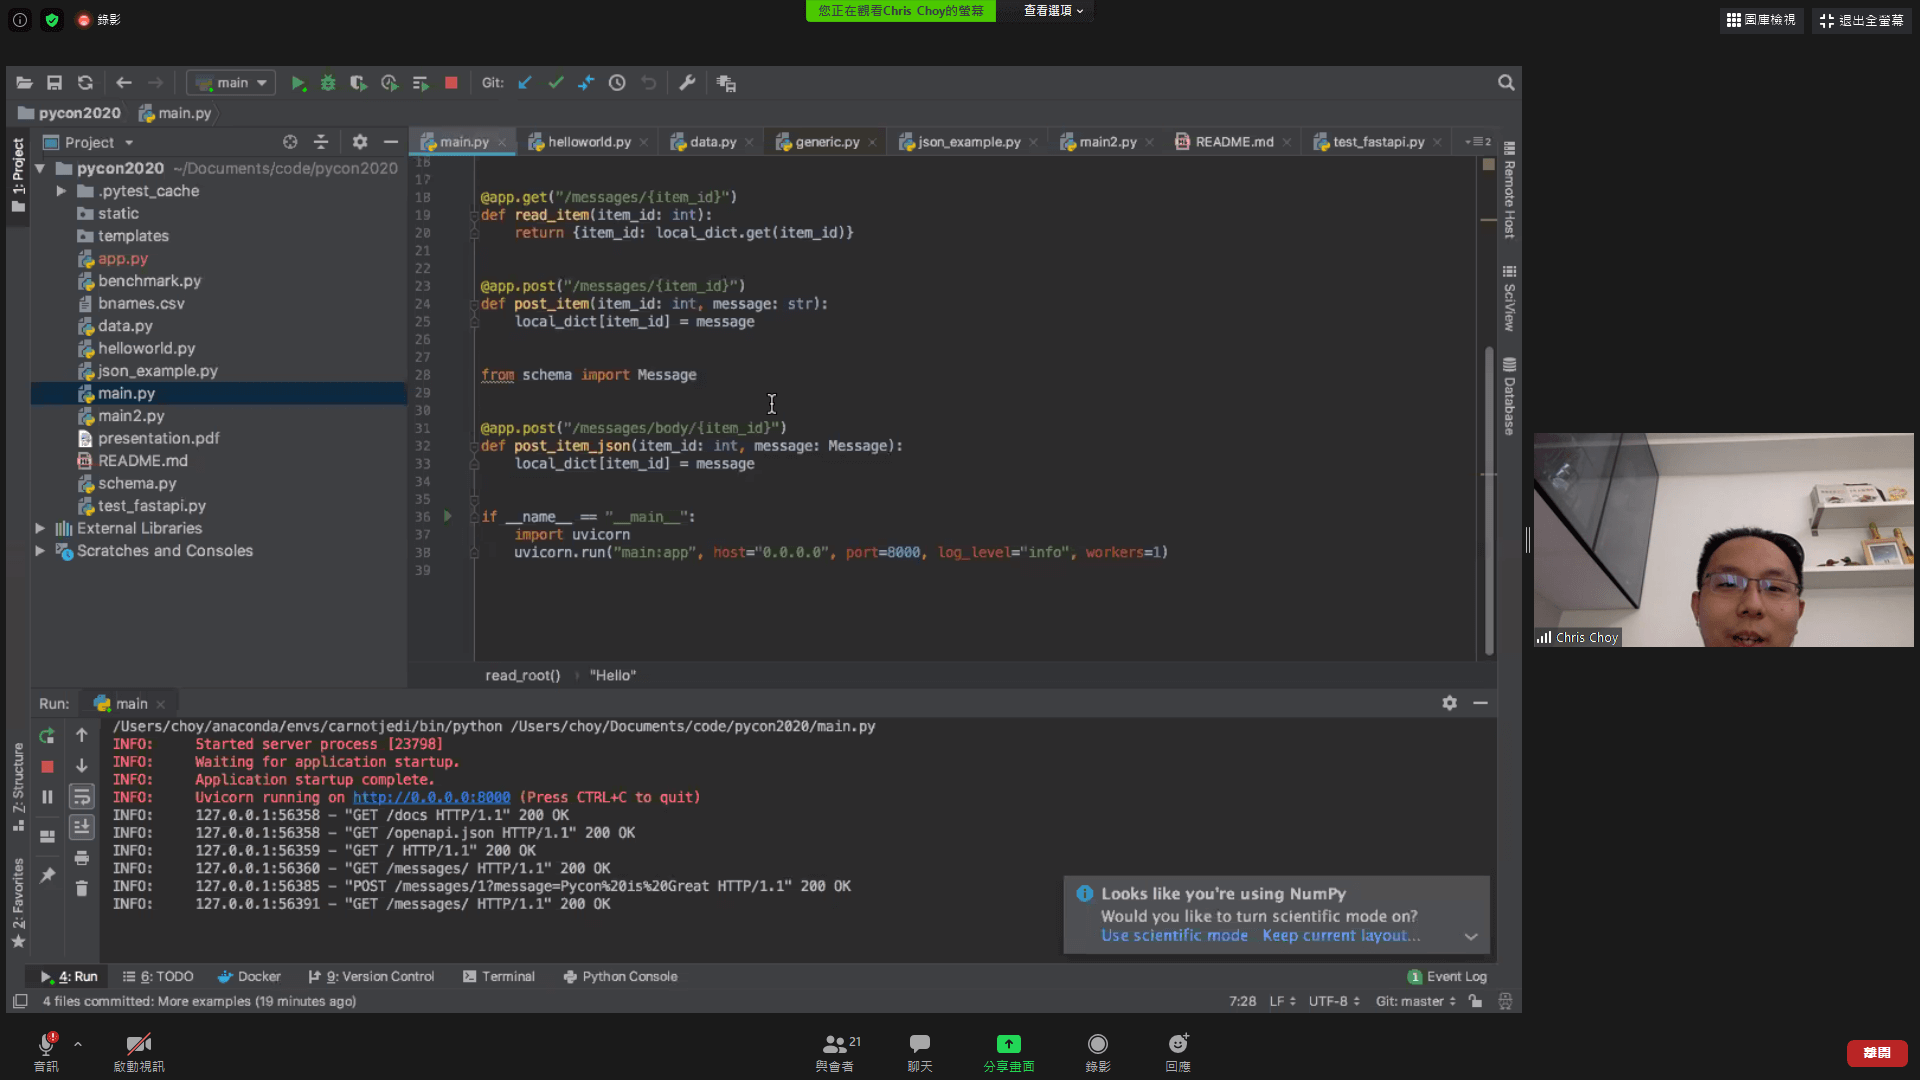
Task: Expand Scratches and Consoles node
Action: pos(40,551)
